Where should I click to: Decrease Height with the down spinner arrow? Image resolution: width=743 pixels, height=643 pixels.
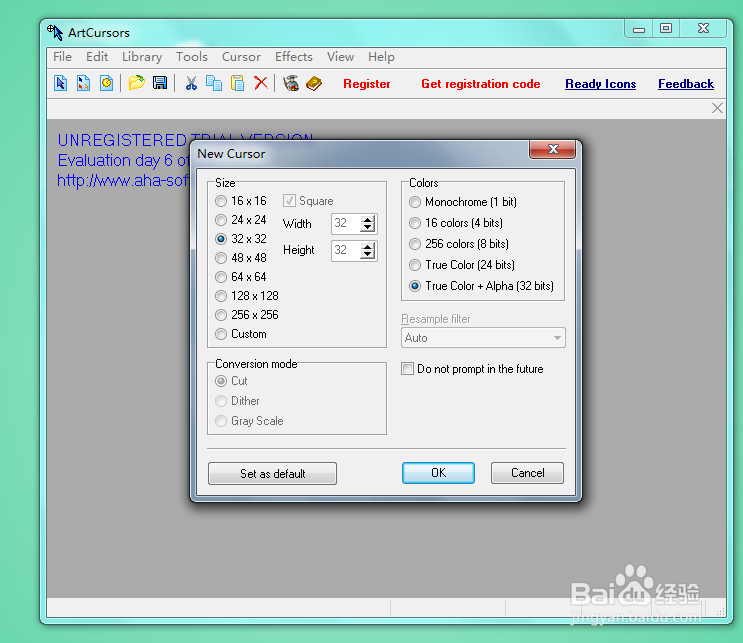tap(368, 254)
